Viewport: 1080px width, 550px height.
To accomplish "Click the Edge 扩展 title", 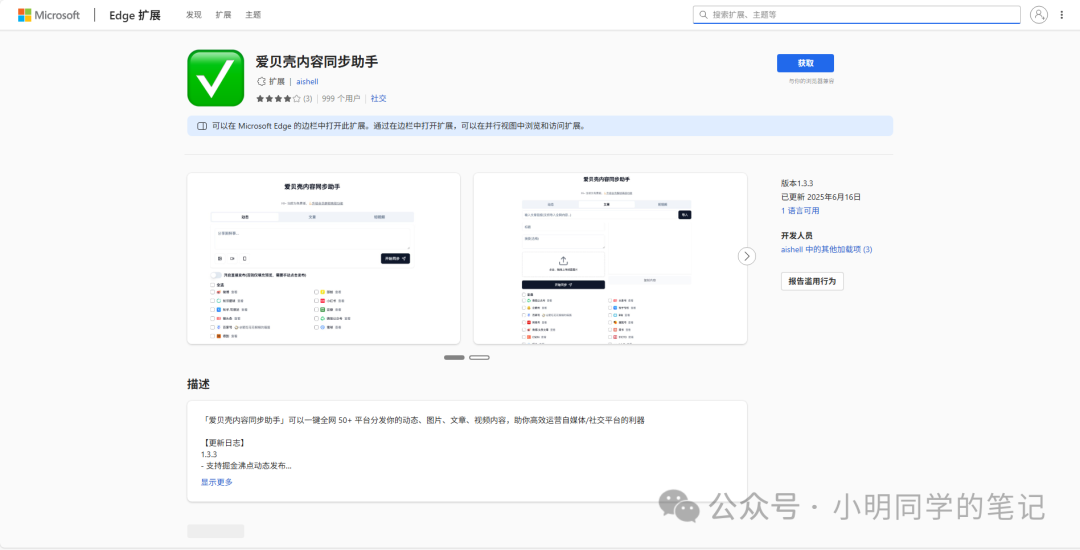I will click(x=135, y=15).
